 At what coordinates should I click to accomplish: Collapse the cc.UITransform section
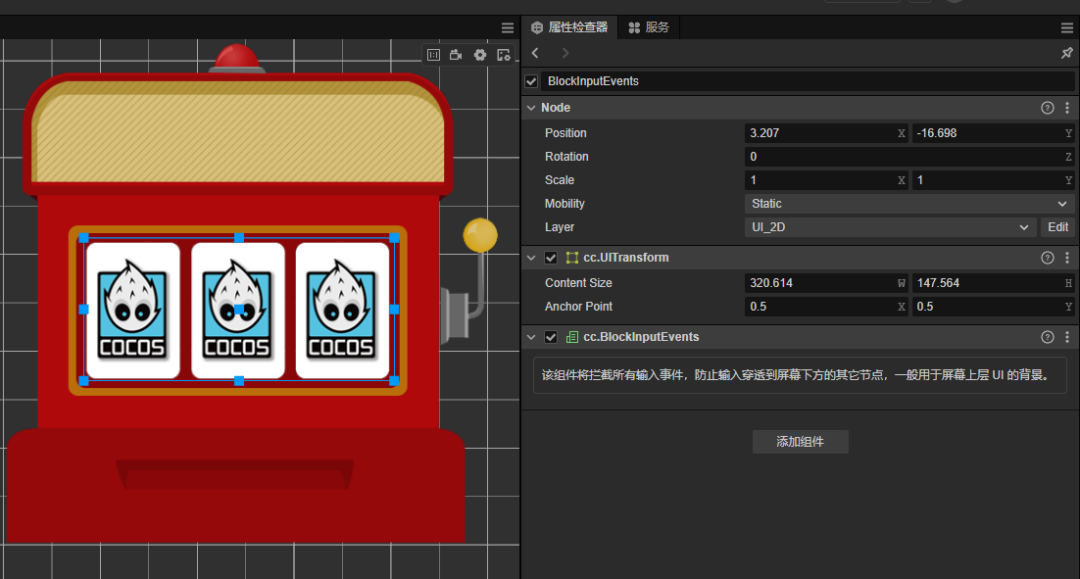531,257
